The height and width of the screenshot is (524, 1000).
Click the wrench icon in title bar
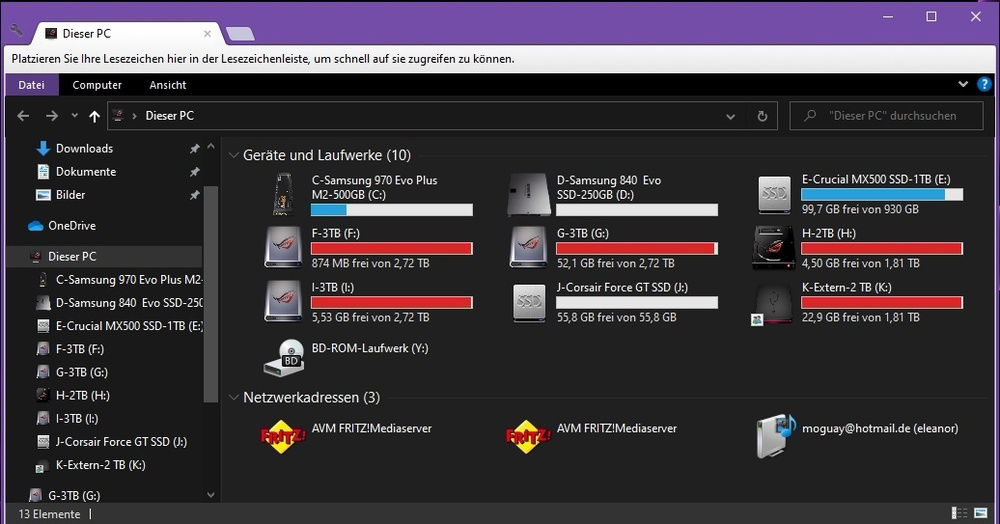[x=16, y=30]
